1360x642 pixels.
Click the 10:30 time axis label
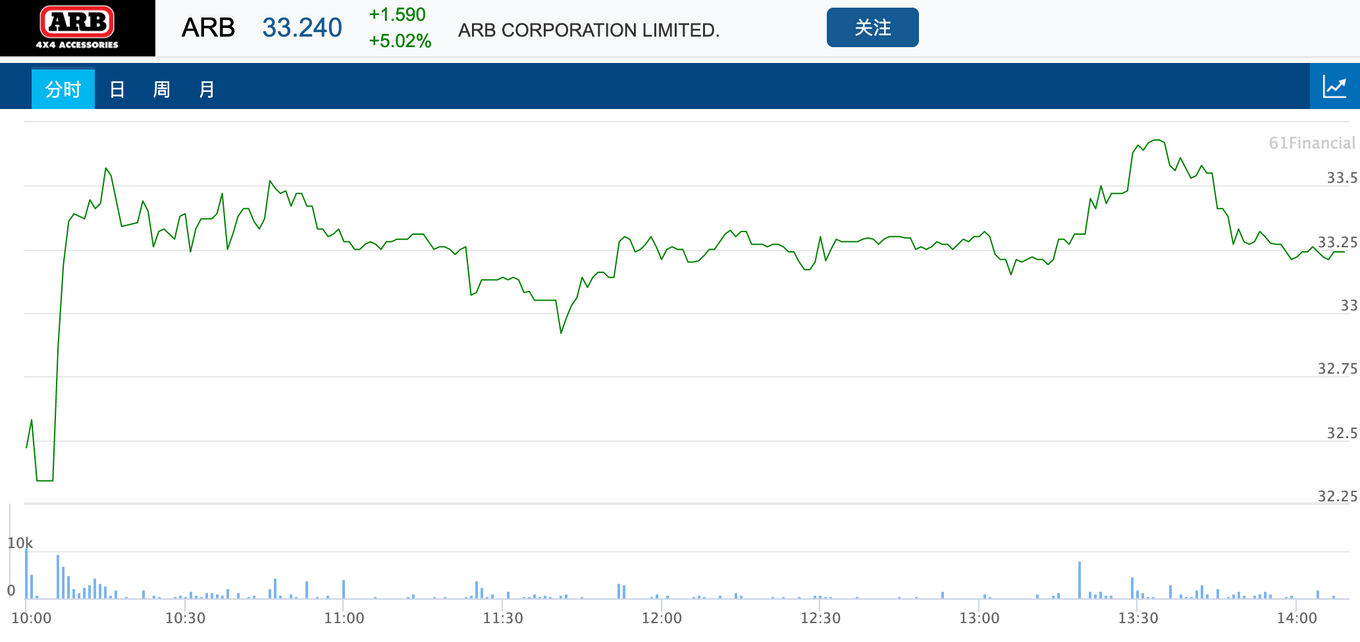click(185, 618)
